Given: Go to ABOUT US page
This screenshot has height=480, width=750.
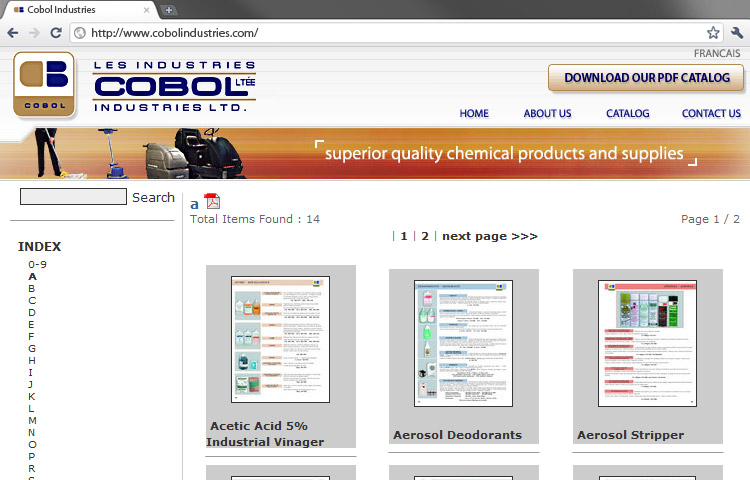Looking at the screenshot, I should click(x=547, y=114).
